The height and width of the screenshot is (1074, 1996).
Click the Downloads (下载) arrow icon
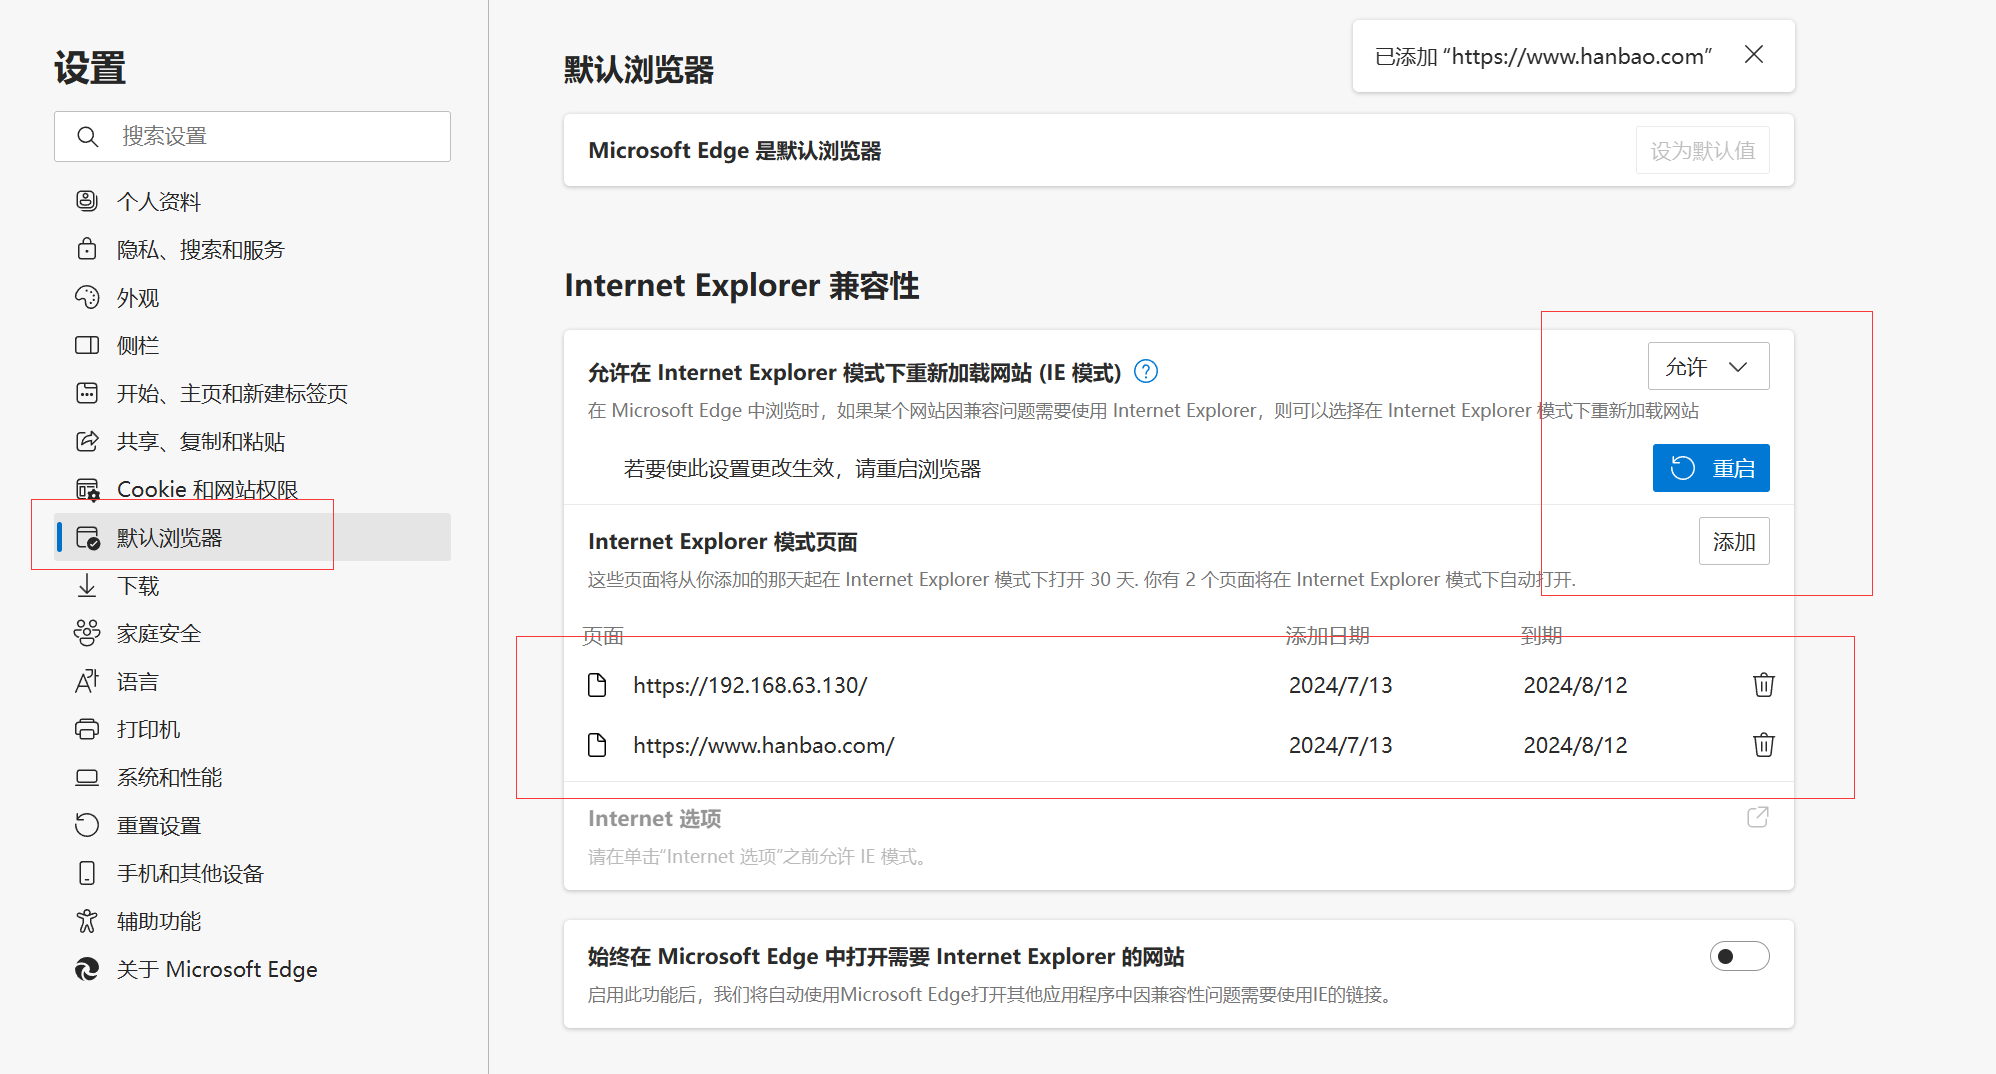(87, 585)
